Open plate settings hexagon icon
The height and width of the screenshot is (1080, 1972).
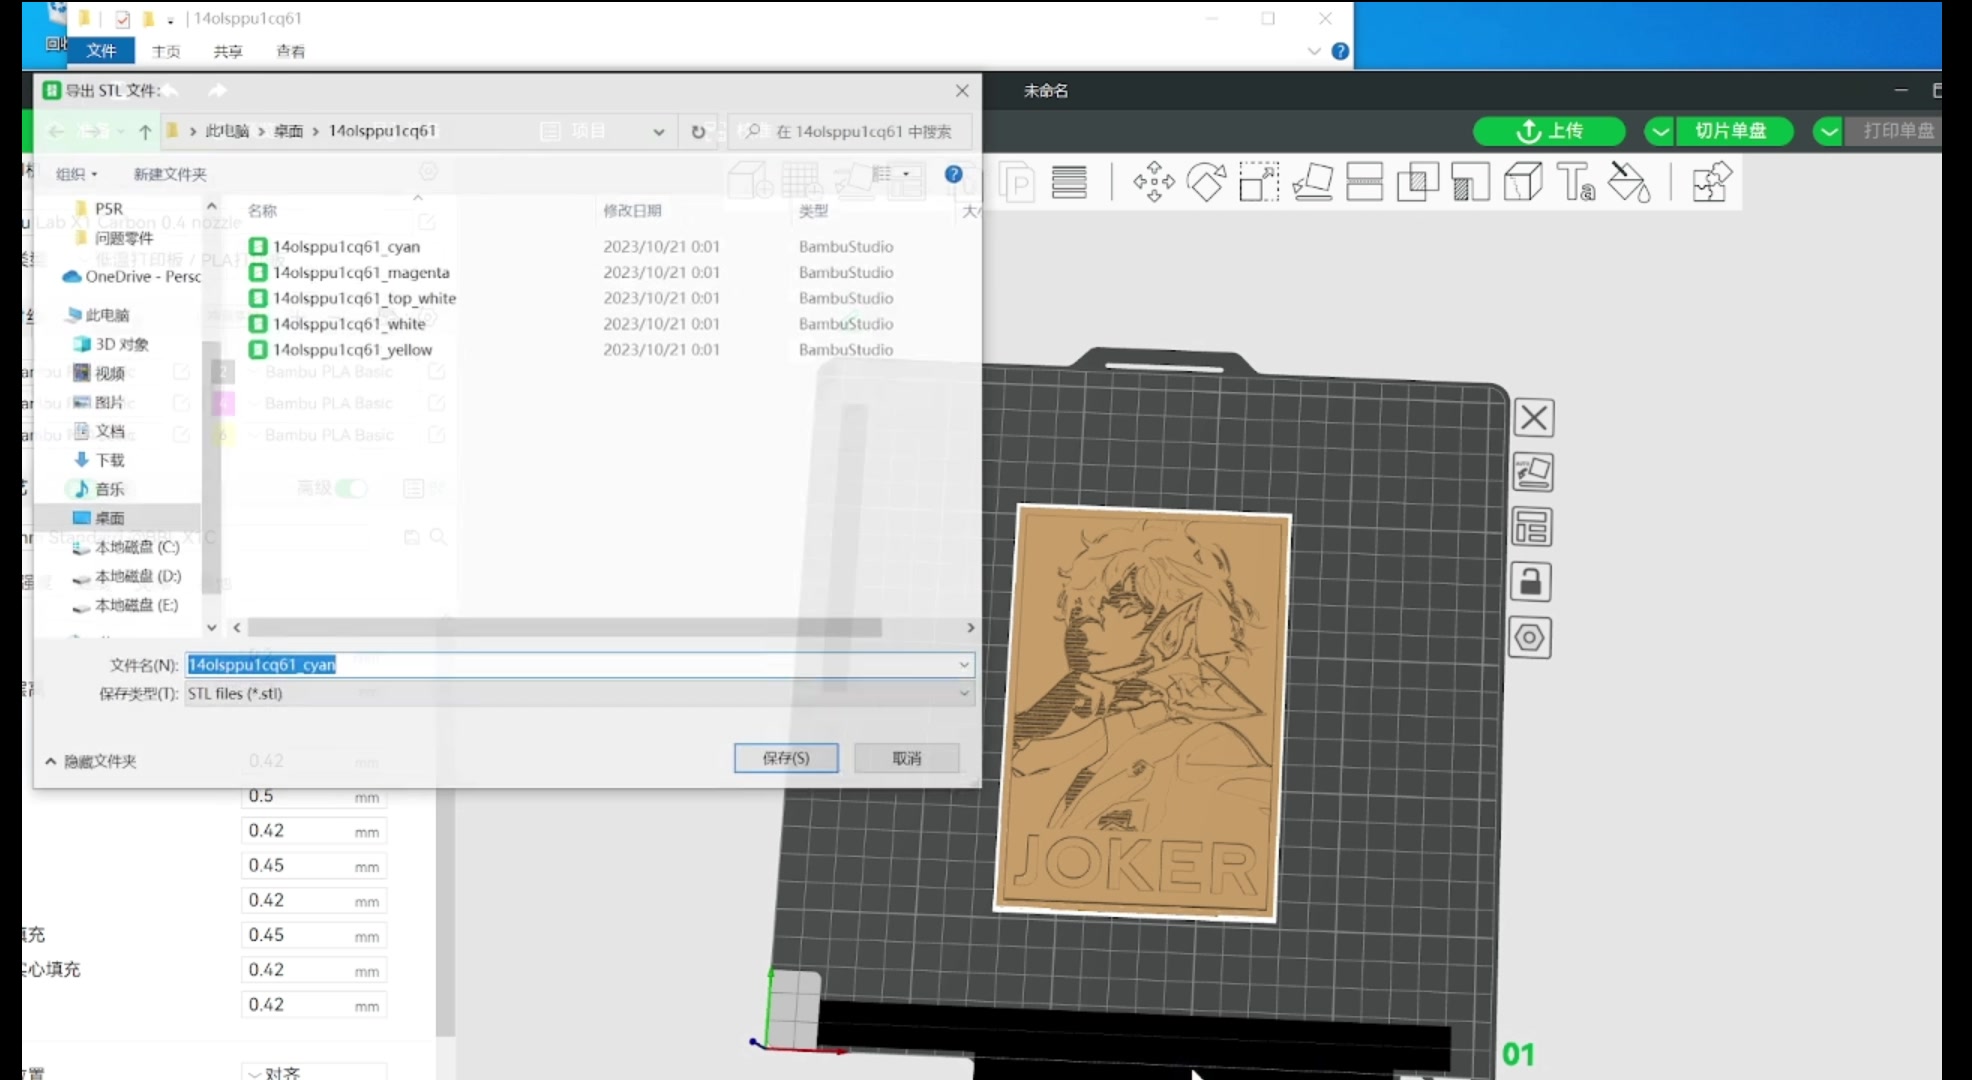tap(1531, 638)
